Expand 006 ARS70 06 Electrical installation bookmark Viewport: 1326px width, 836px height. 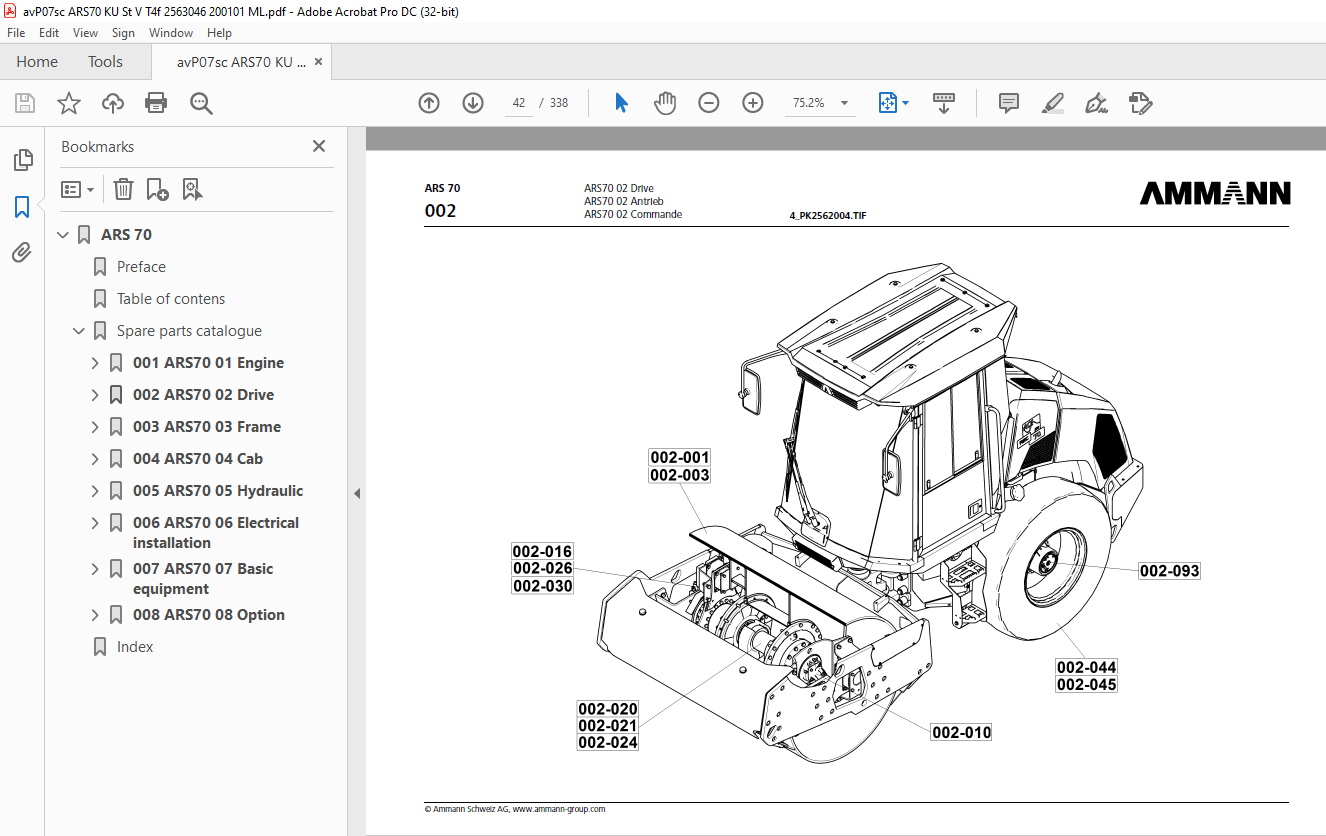click(95, 523)
